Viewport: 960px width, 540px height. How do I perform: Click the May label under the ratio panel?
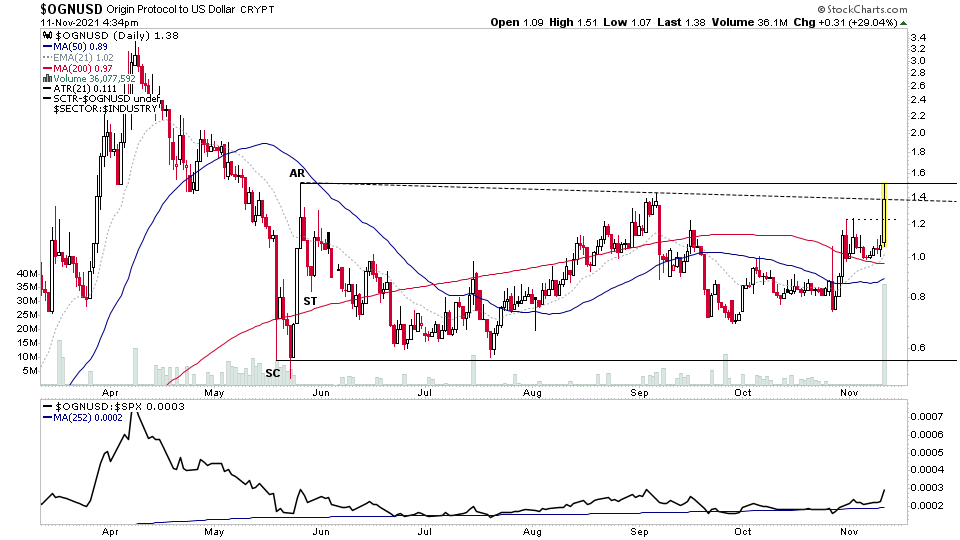coord(214,531)
